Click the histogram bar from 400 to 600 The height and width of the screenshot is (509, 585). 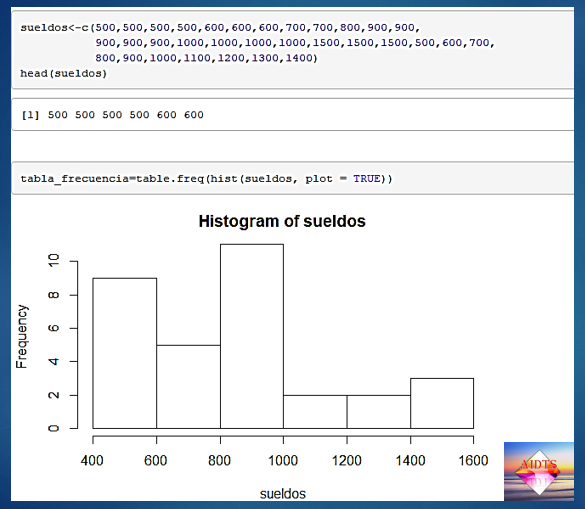(x=125, y=353)
